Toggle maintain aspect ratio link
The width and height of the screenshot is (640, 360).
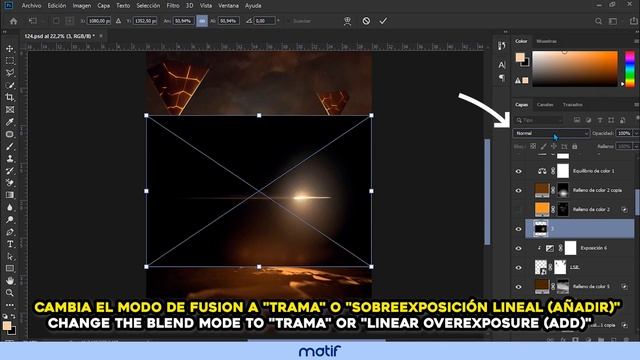202,21
